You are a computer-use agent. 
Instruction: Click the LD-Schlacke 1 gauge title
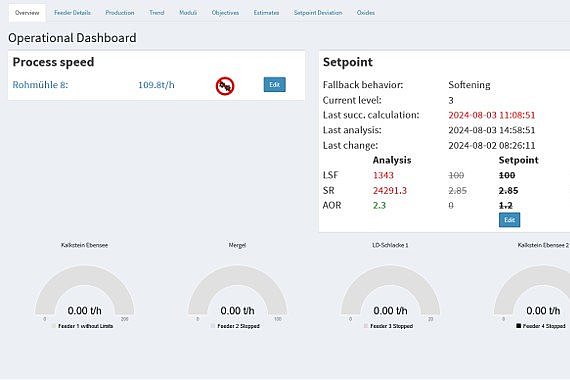(x=390, y=245)
